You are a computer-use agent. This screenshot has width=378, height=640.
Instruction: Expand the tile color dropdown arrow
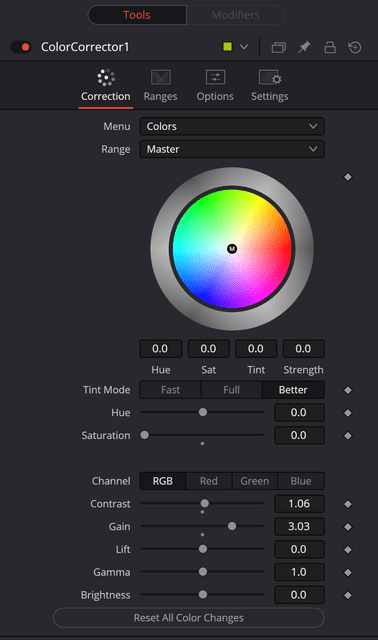pos(244,47)
